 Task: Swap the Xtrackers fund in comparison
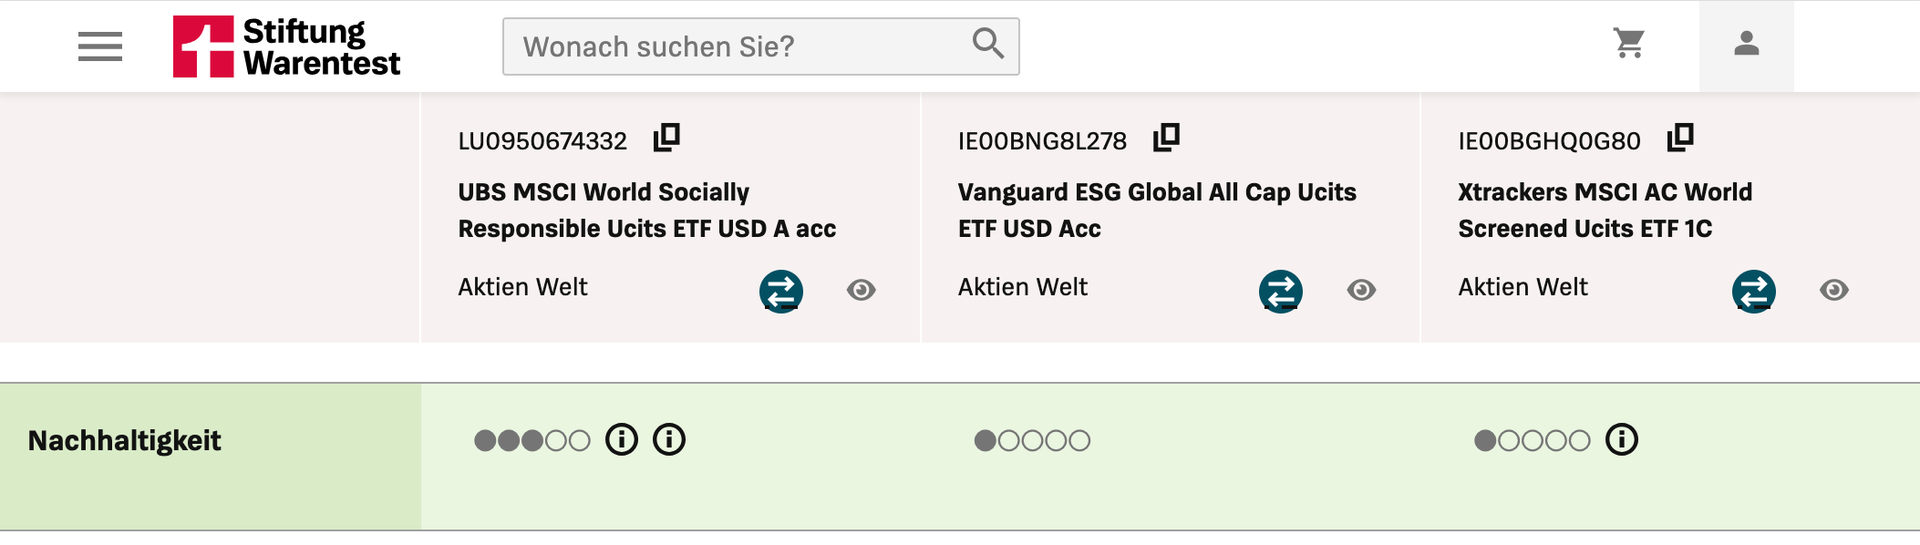pos(1754,291)
